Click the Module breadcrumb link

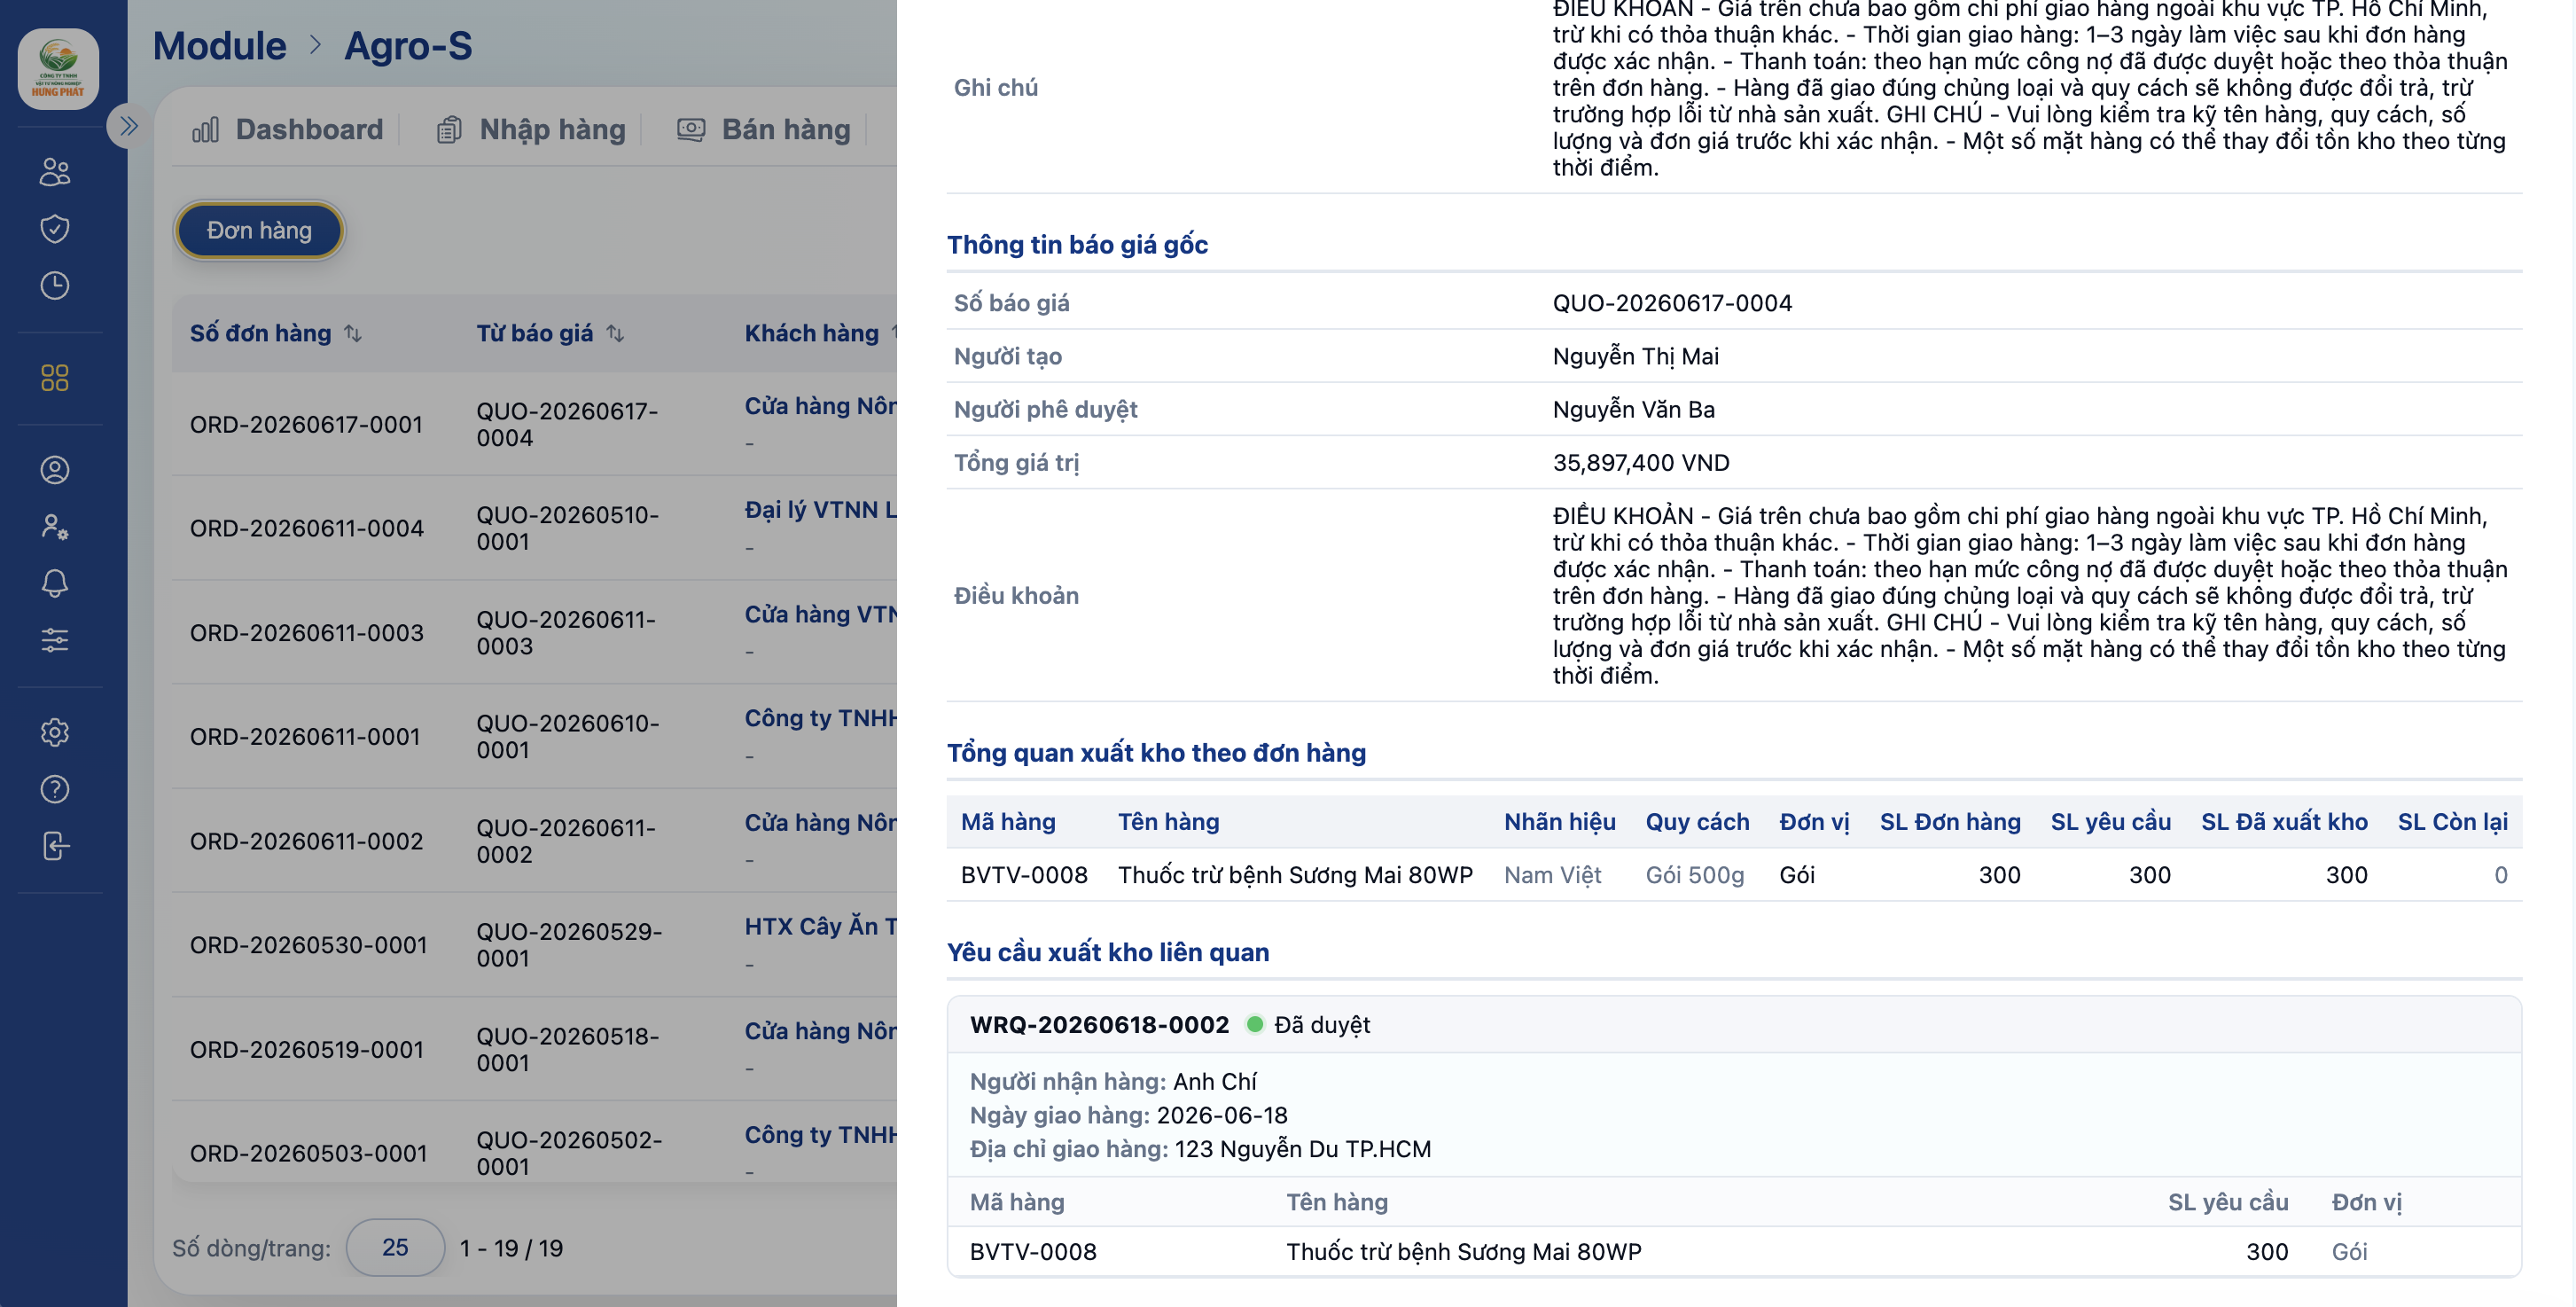point(219,46)
